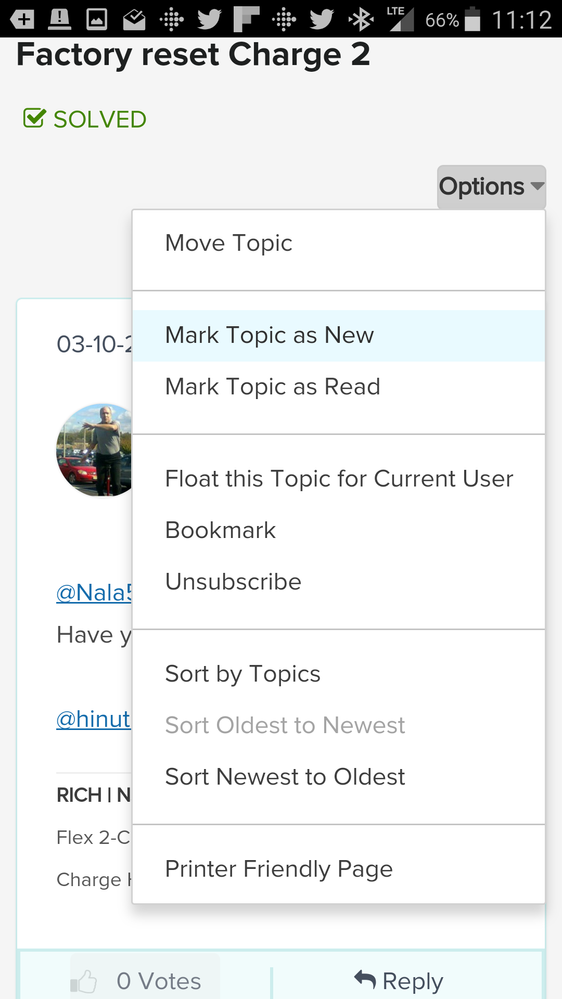
Task: Tap the Bluetooth icon in status bar
Action: [x=360, y=19]
